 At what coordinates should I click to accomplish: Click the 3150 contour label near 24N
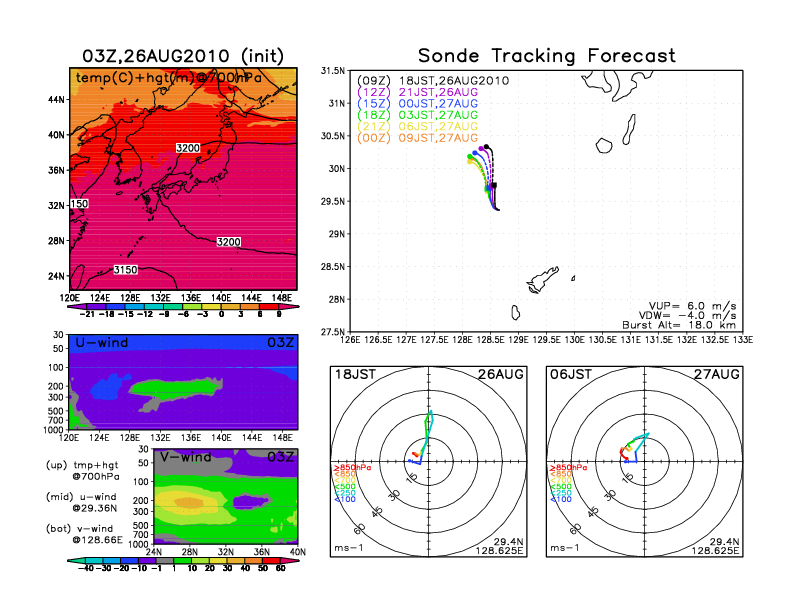coord(125,270)
